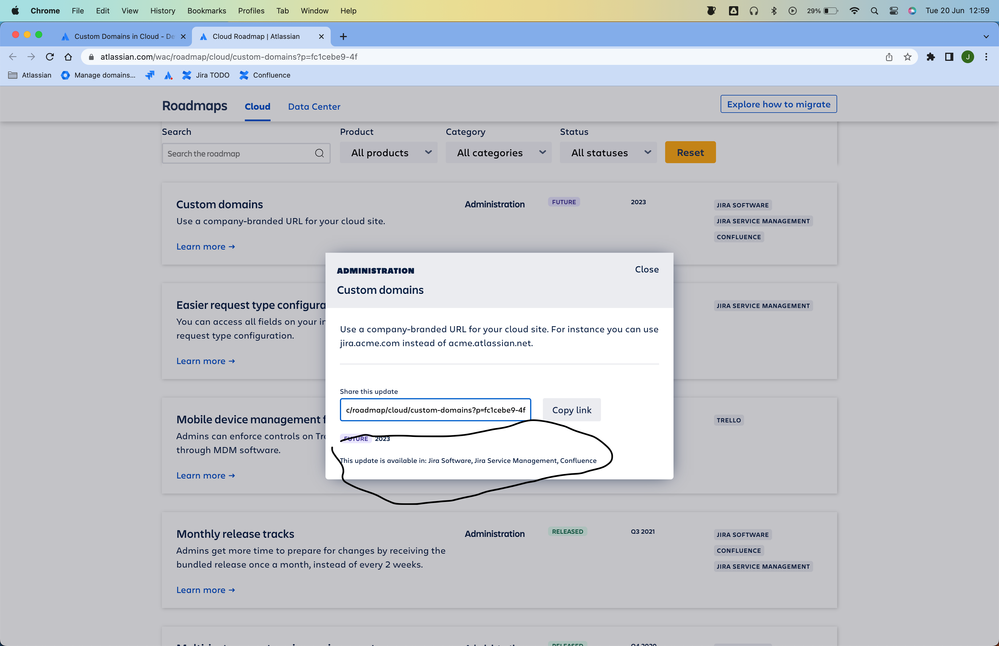Screen dimensions: 999x646
Task: Click the Copy link button
Action: coord(571,409)
